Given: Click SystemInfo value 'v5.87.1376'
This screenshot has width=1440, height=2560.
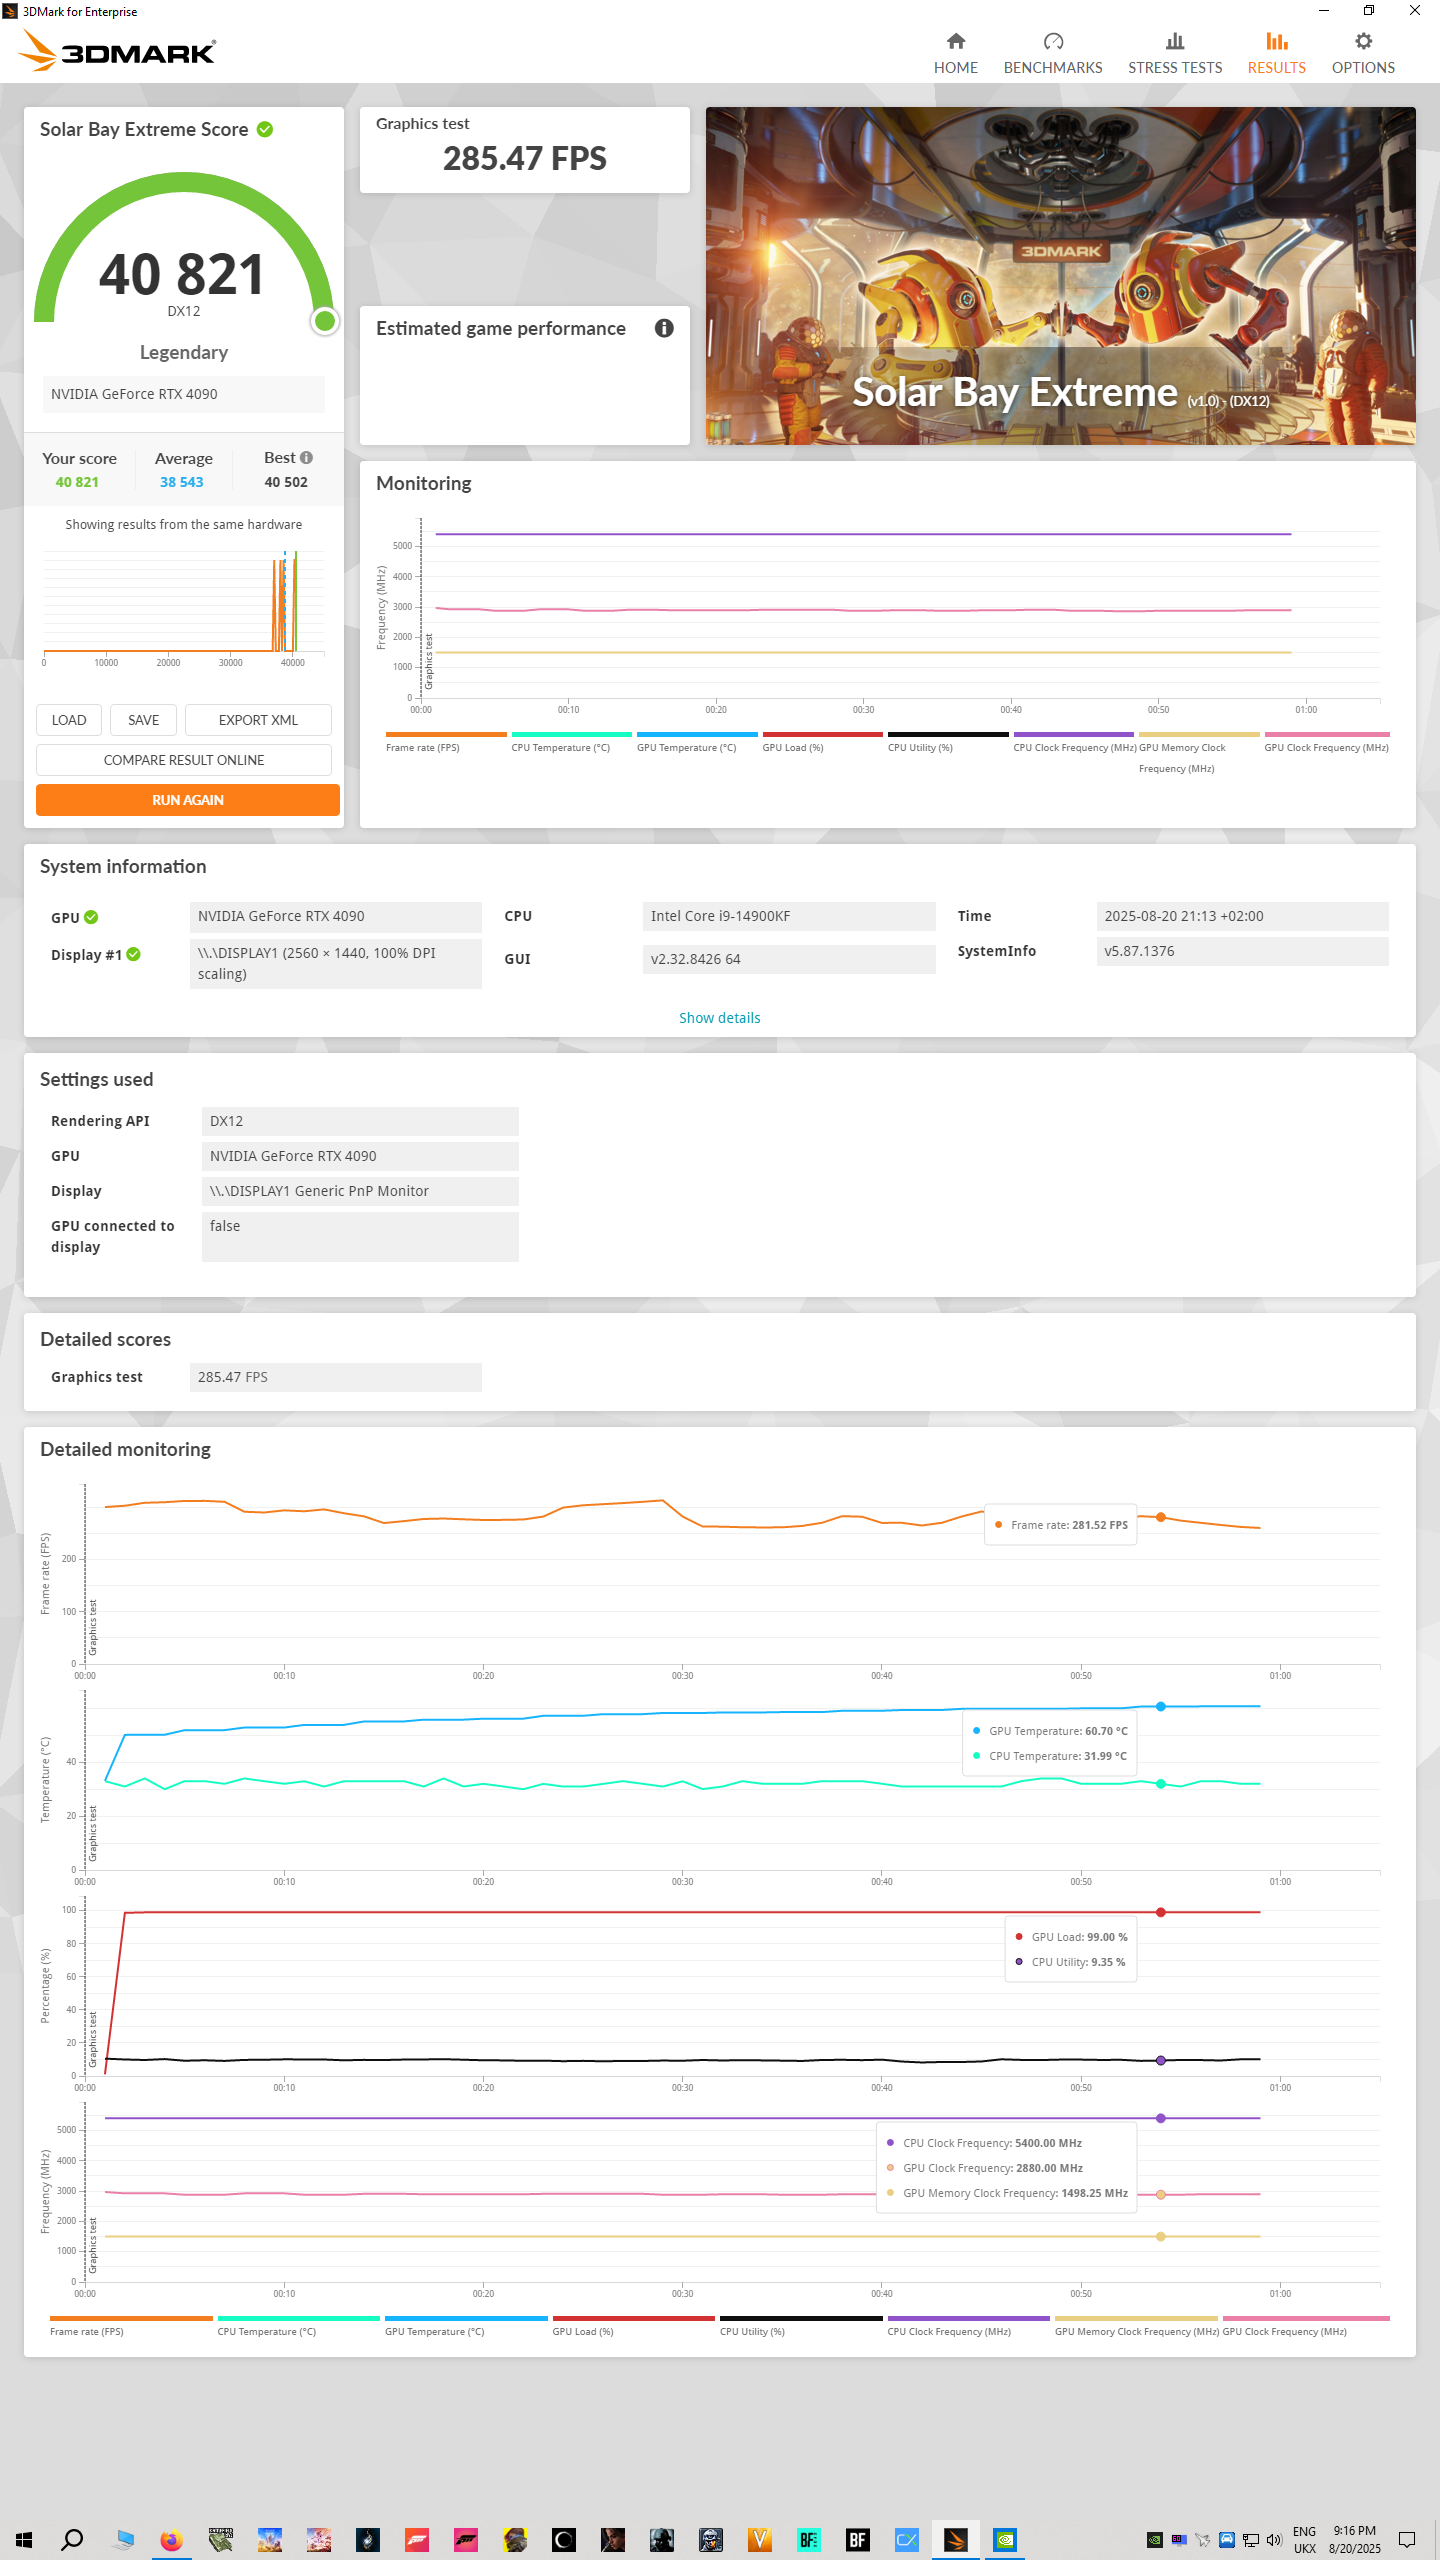Looking at the screenshot, I should [x=1242, y=951].
